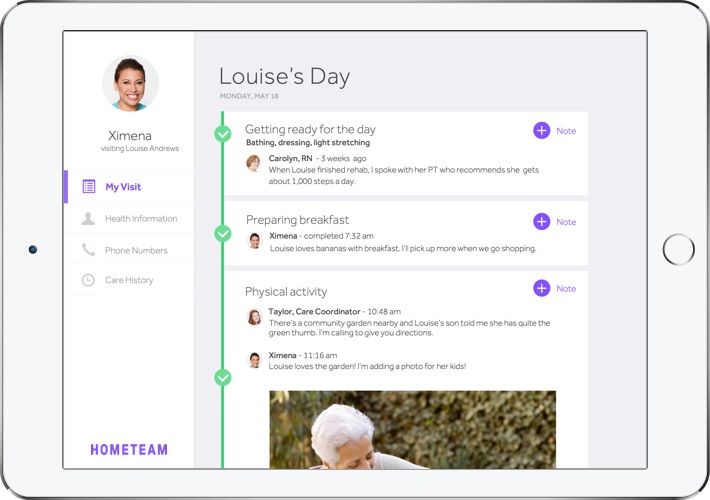Screen dimensions: 710x500
Task: Go to Care History section
Action: pyautogui.click(x=129, y=281)
